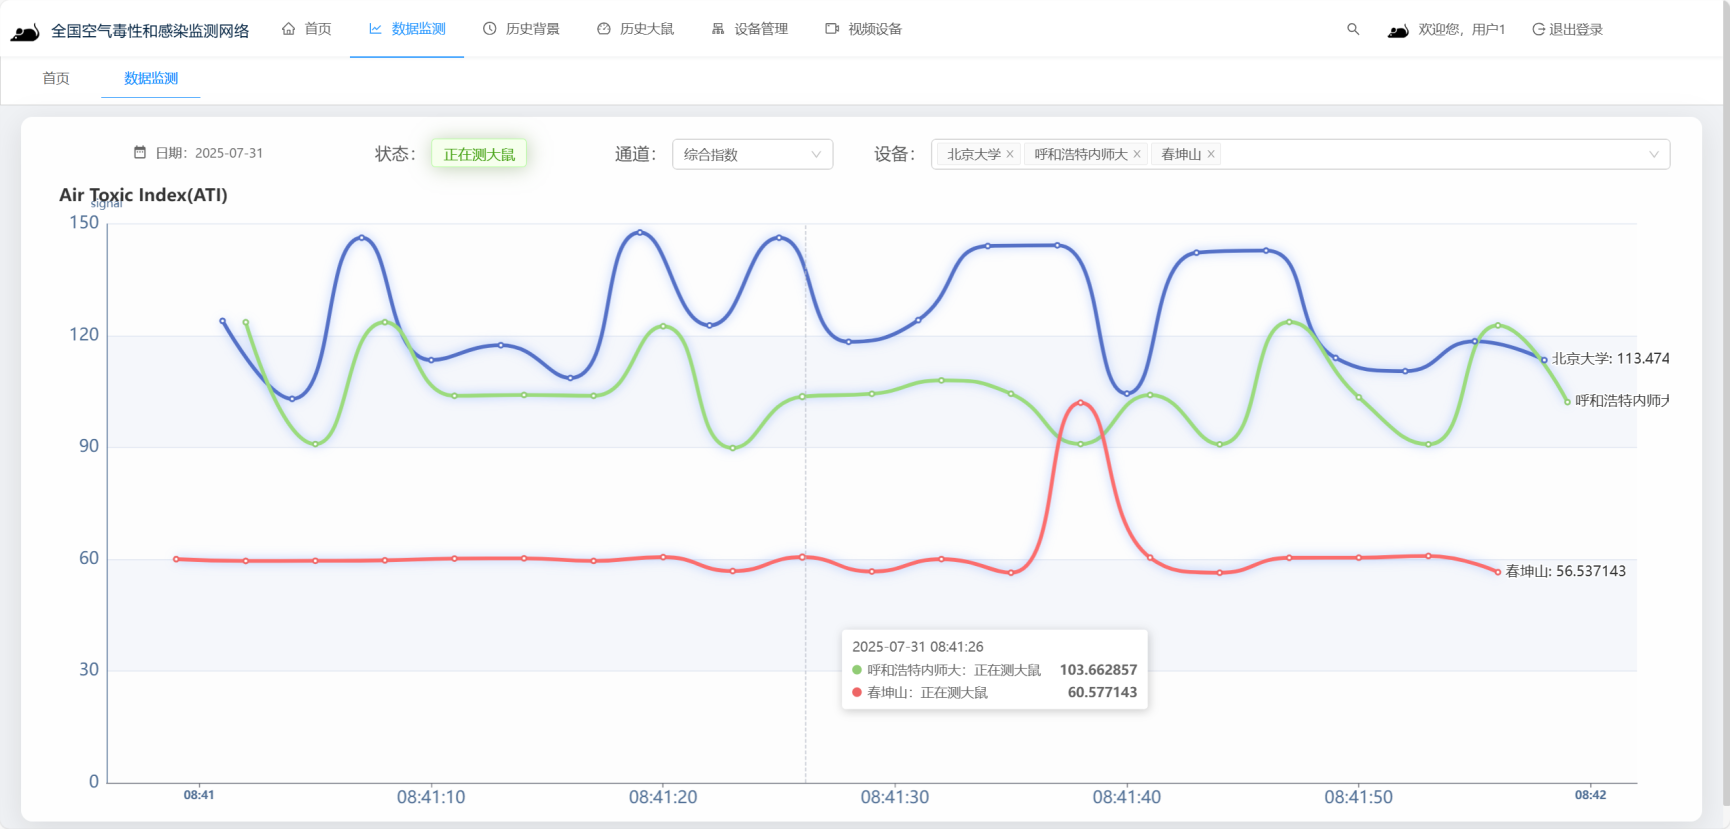The width and height of the screenshot is (1731, 830).
Task: Click the clock icon for 历史背景
Action: point(490,29)
